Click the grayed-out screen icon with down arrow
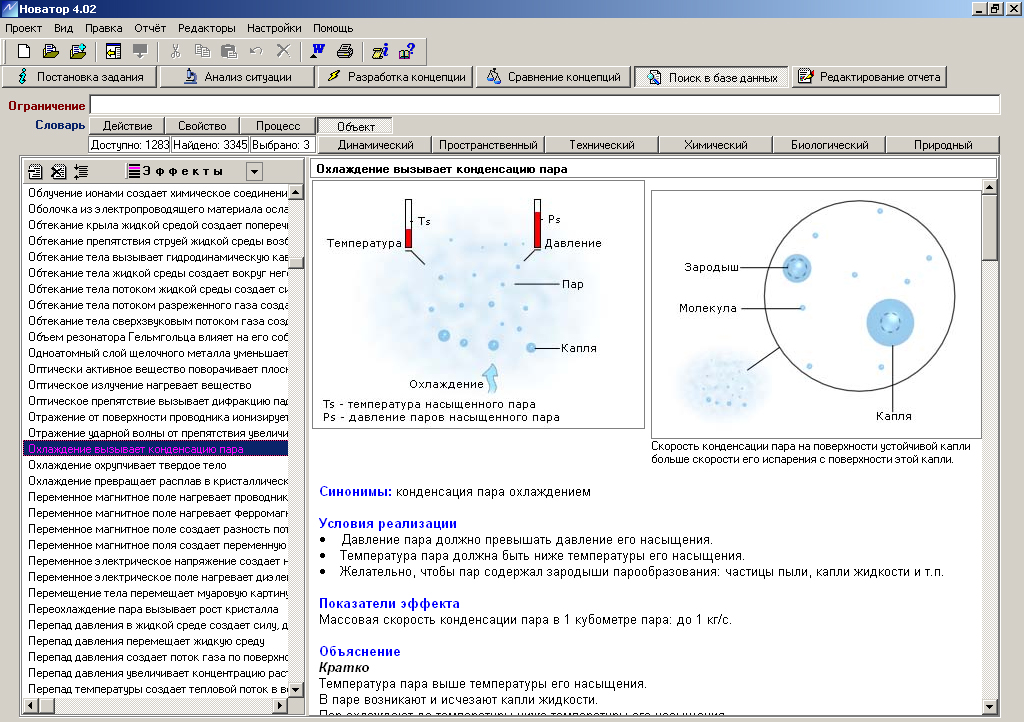This screenshot has height=722, width=1024. [x=140, y=51]
